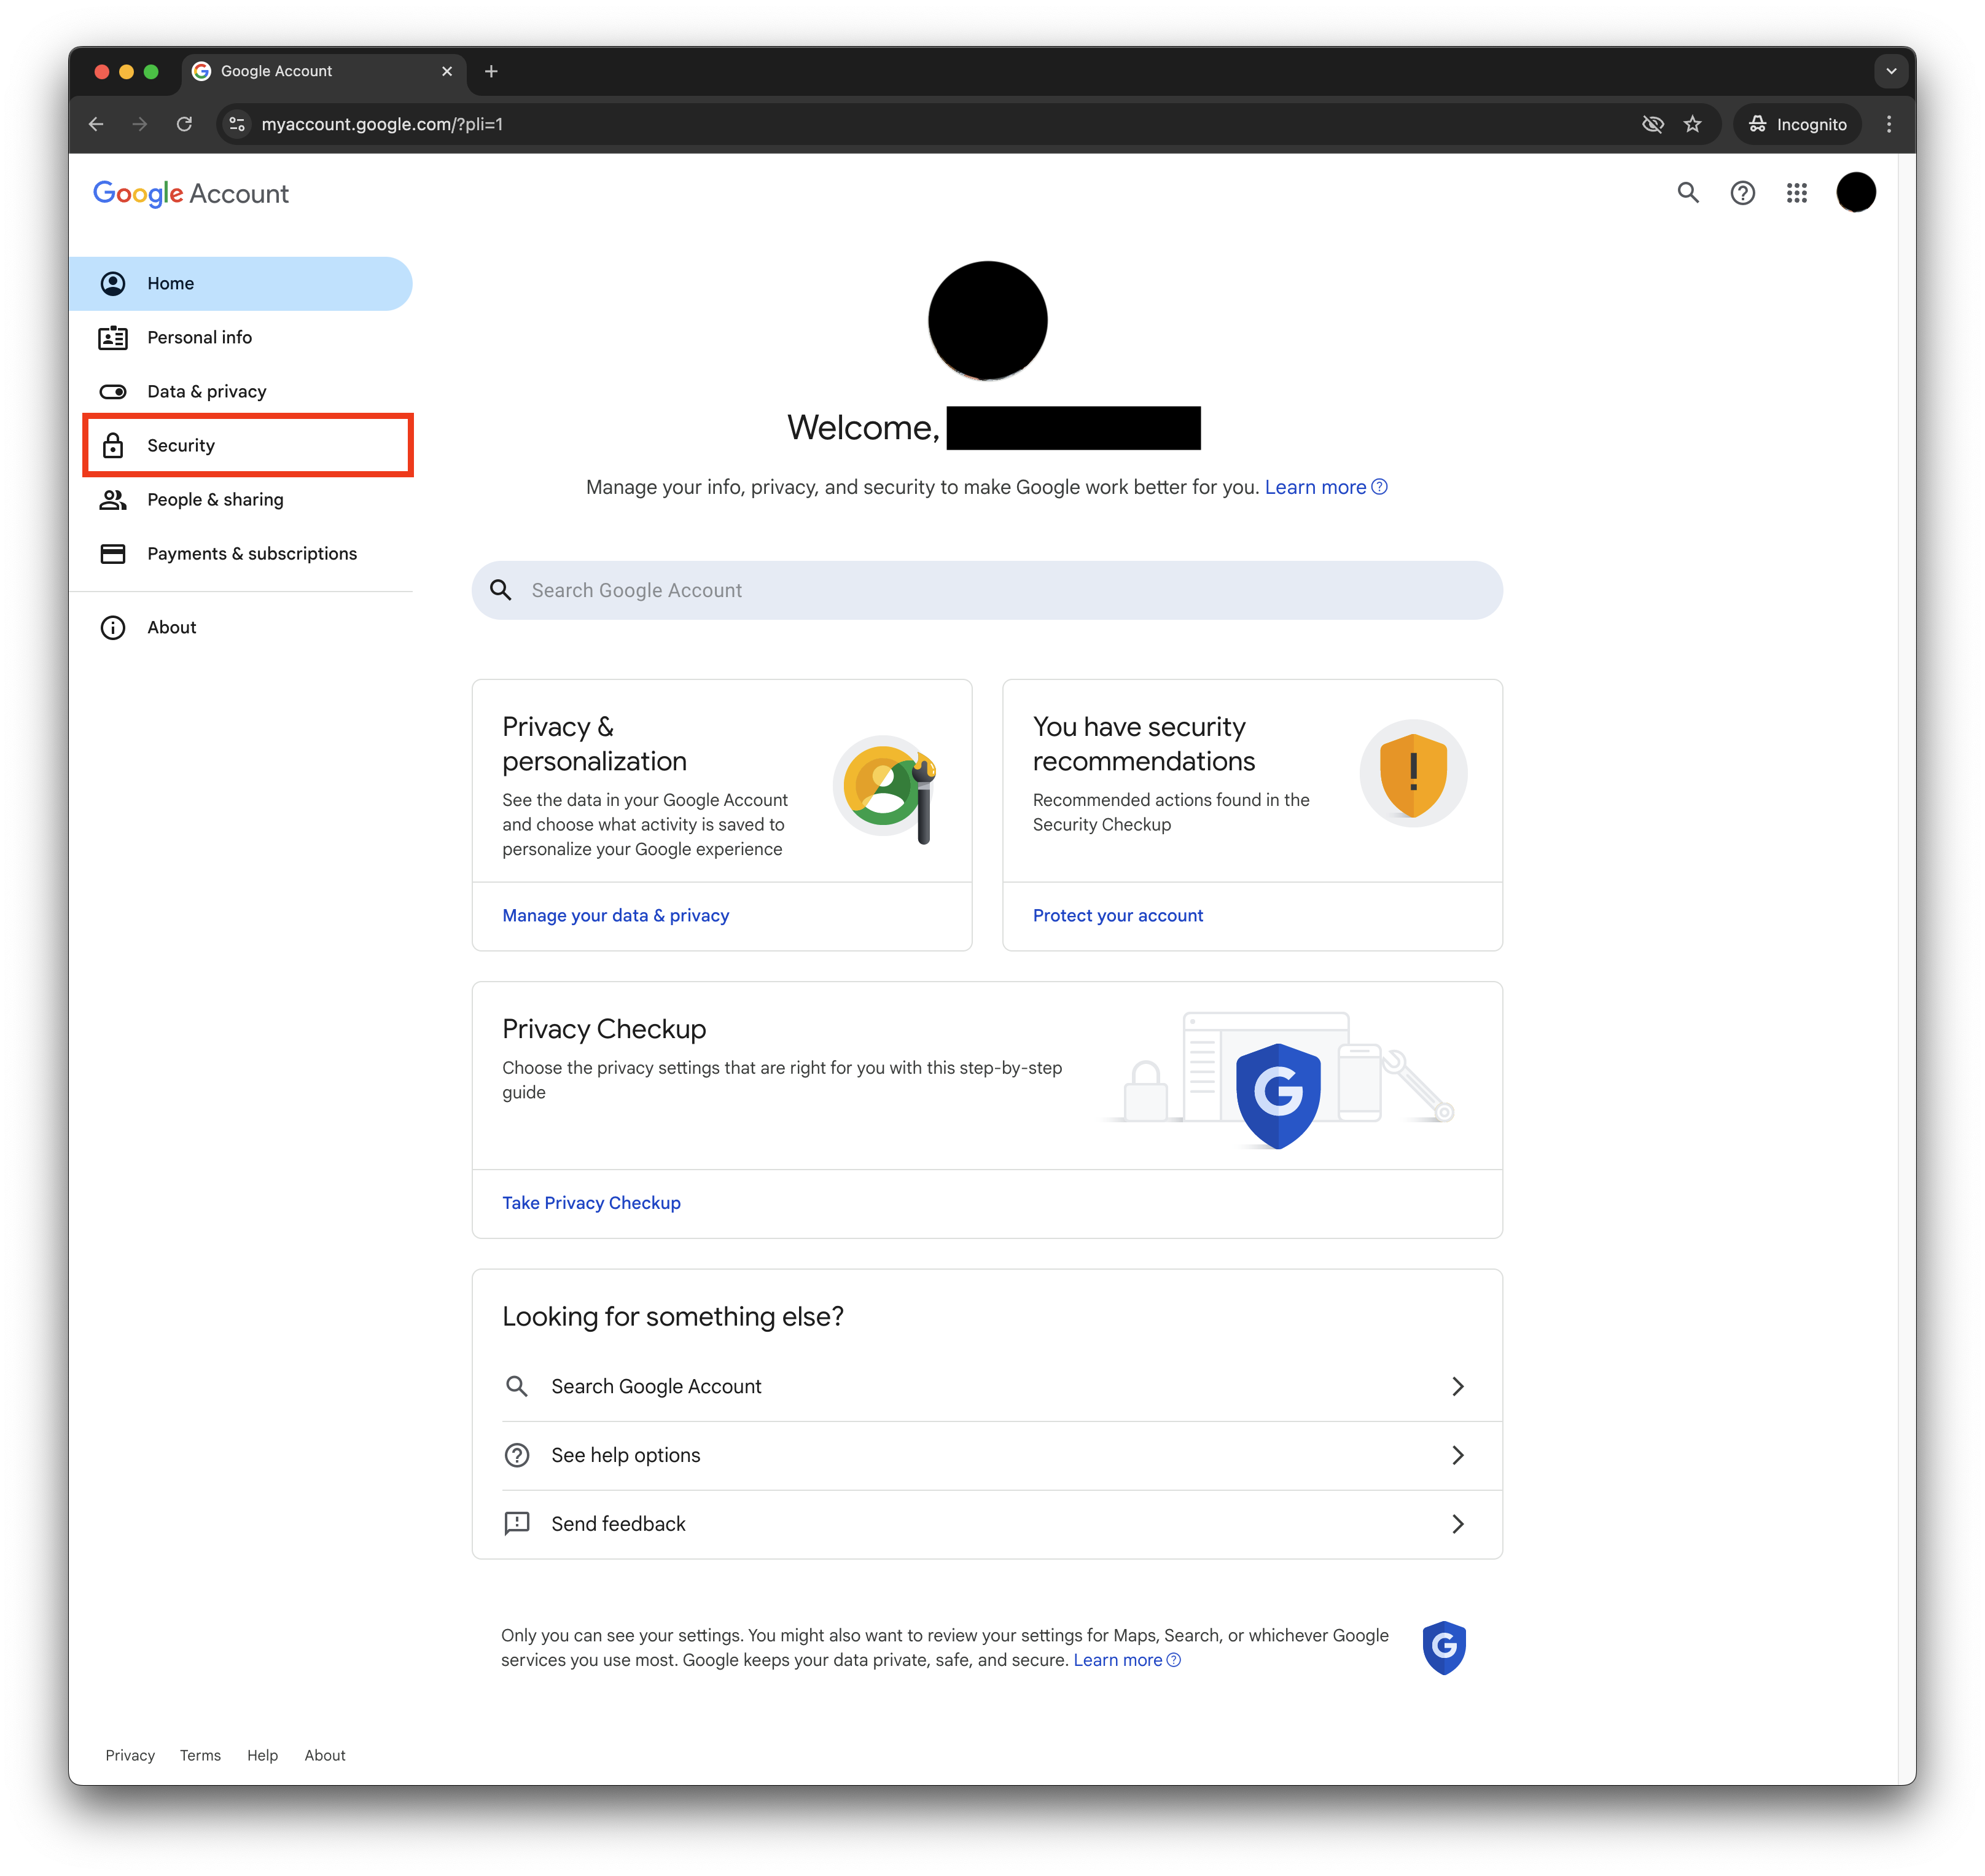
Task: Click Manage your data & privacy link
Action: click(x=615, y=915)
